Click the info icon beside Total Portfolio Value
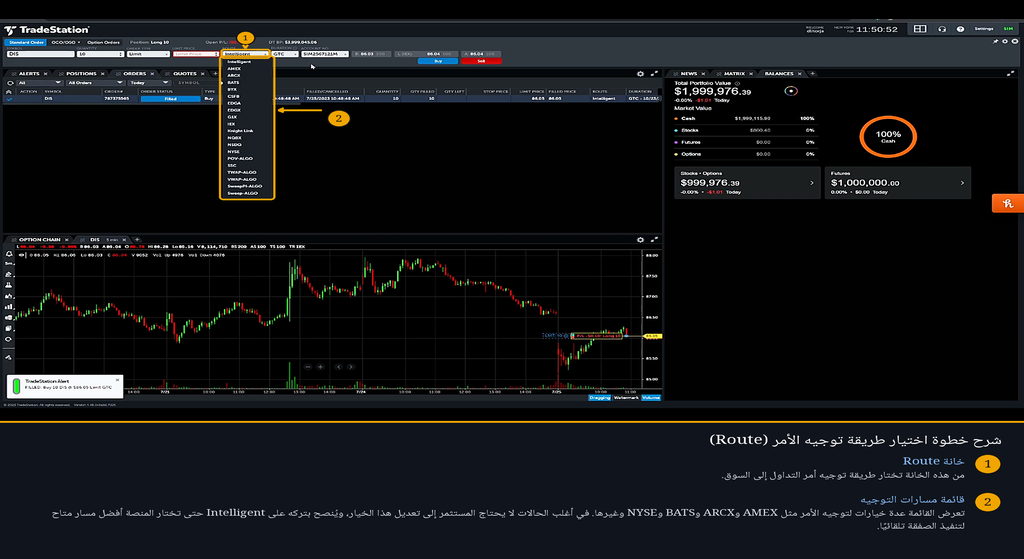 [737, 84]
